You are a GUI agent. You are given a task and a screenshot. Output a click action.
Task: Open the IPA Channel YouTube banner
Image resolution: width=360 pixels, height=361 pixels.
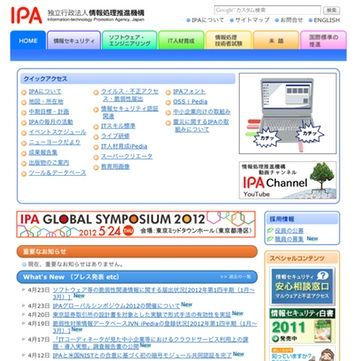[x=288, y=180]
